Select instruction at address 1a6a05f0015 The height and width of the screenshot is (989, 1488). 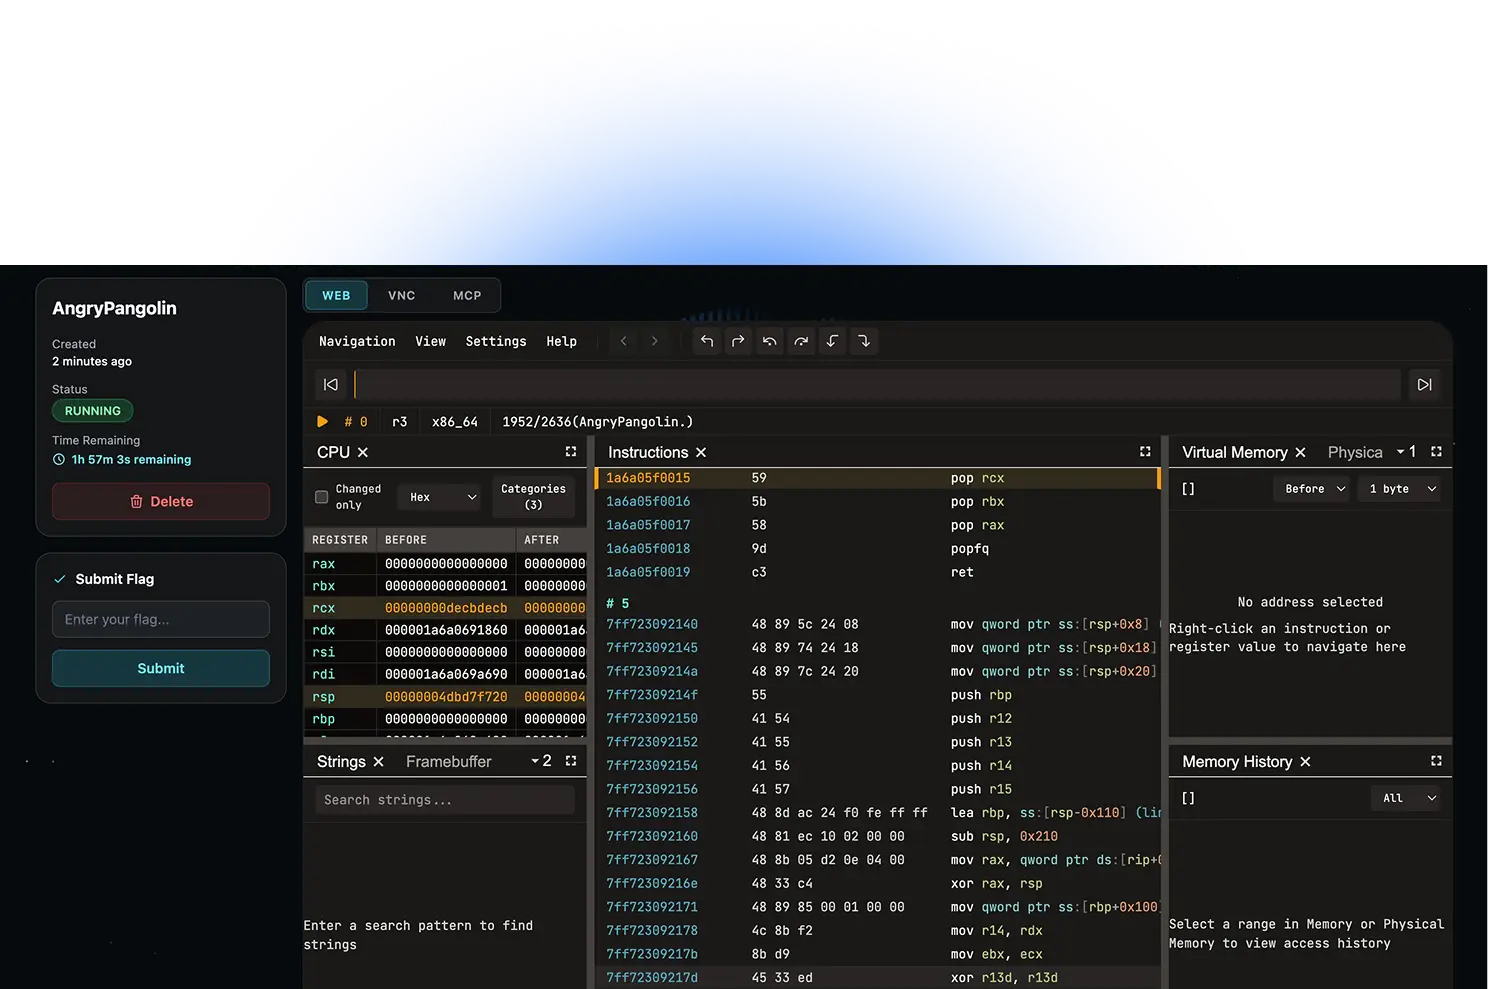(x=878, y=478)
